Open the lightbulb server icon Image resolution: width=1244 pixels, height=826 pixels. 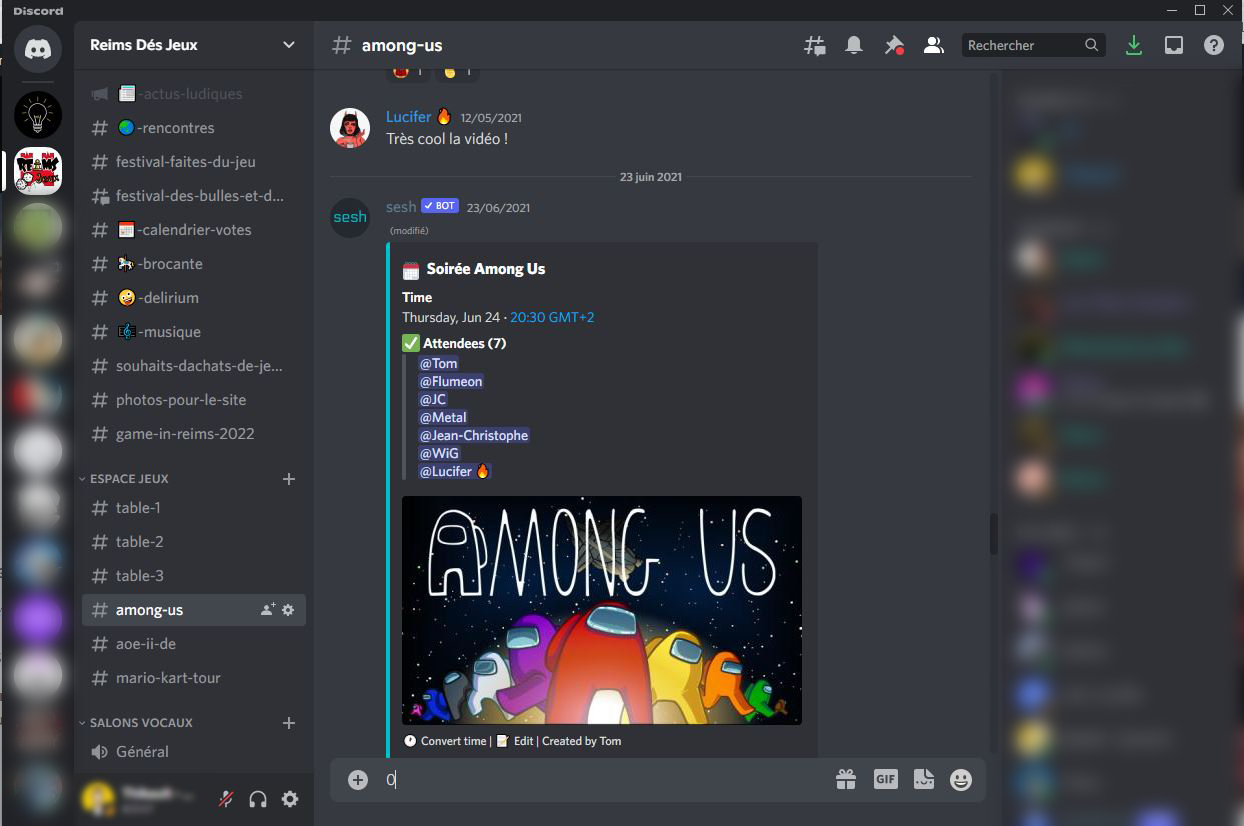[x=38, y=115]
